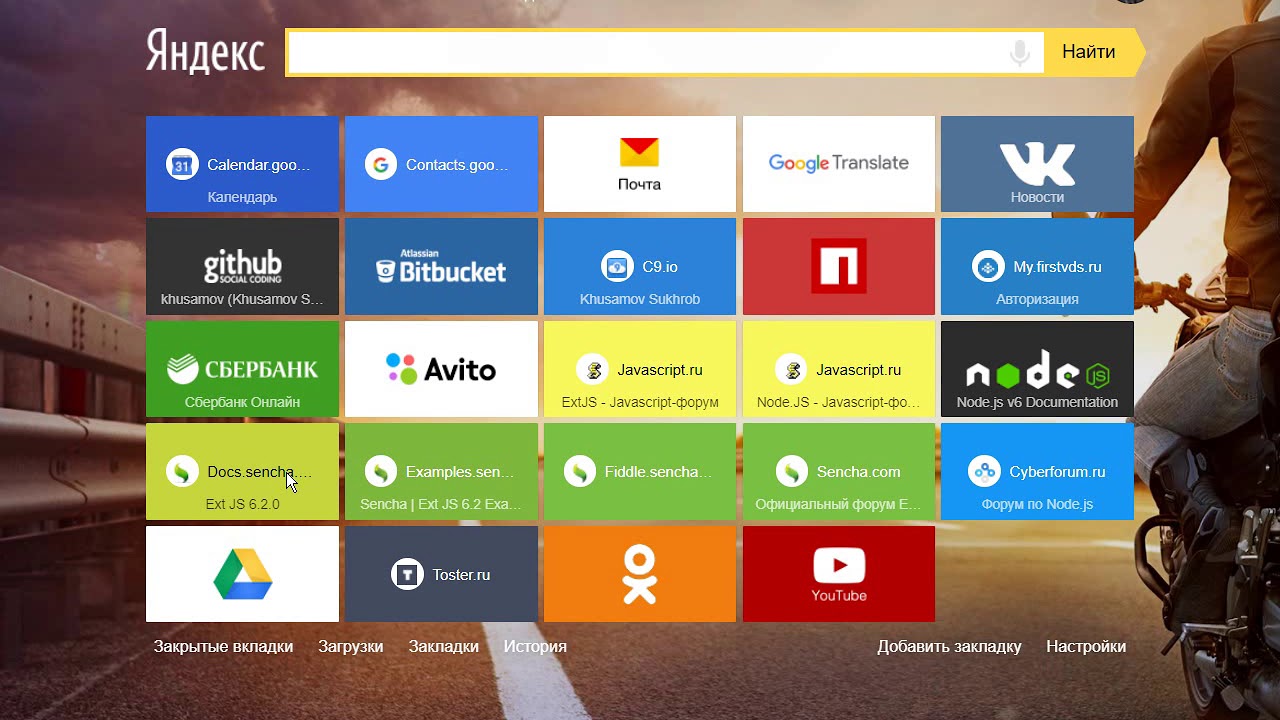
Task: Open the Закладки bookmarks link
Action: pyautogui.click(x=444, y=647)
